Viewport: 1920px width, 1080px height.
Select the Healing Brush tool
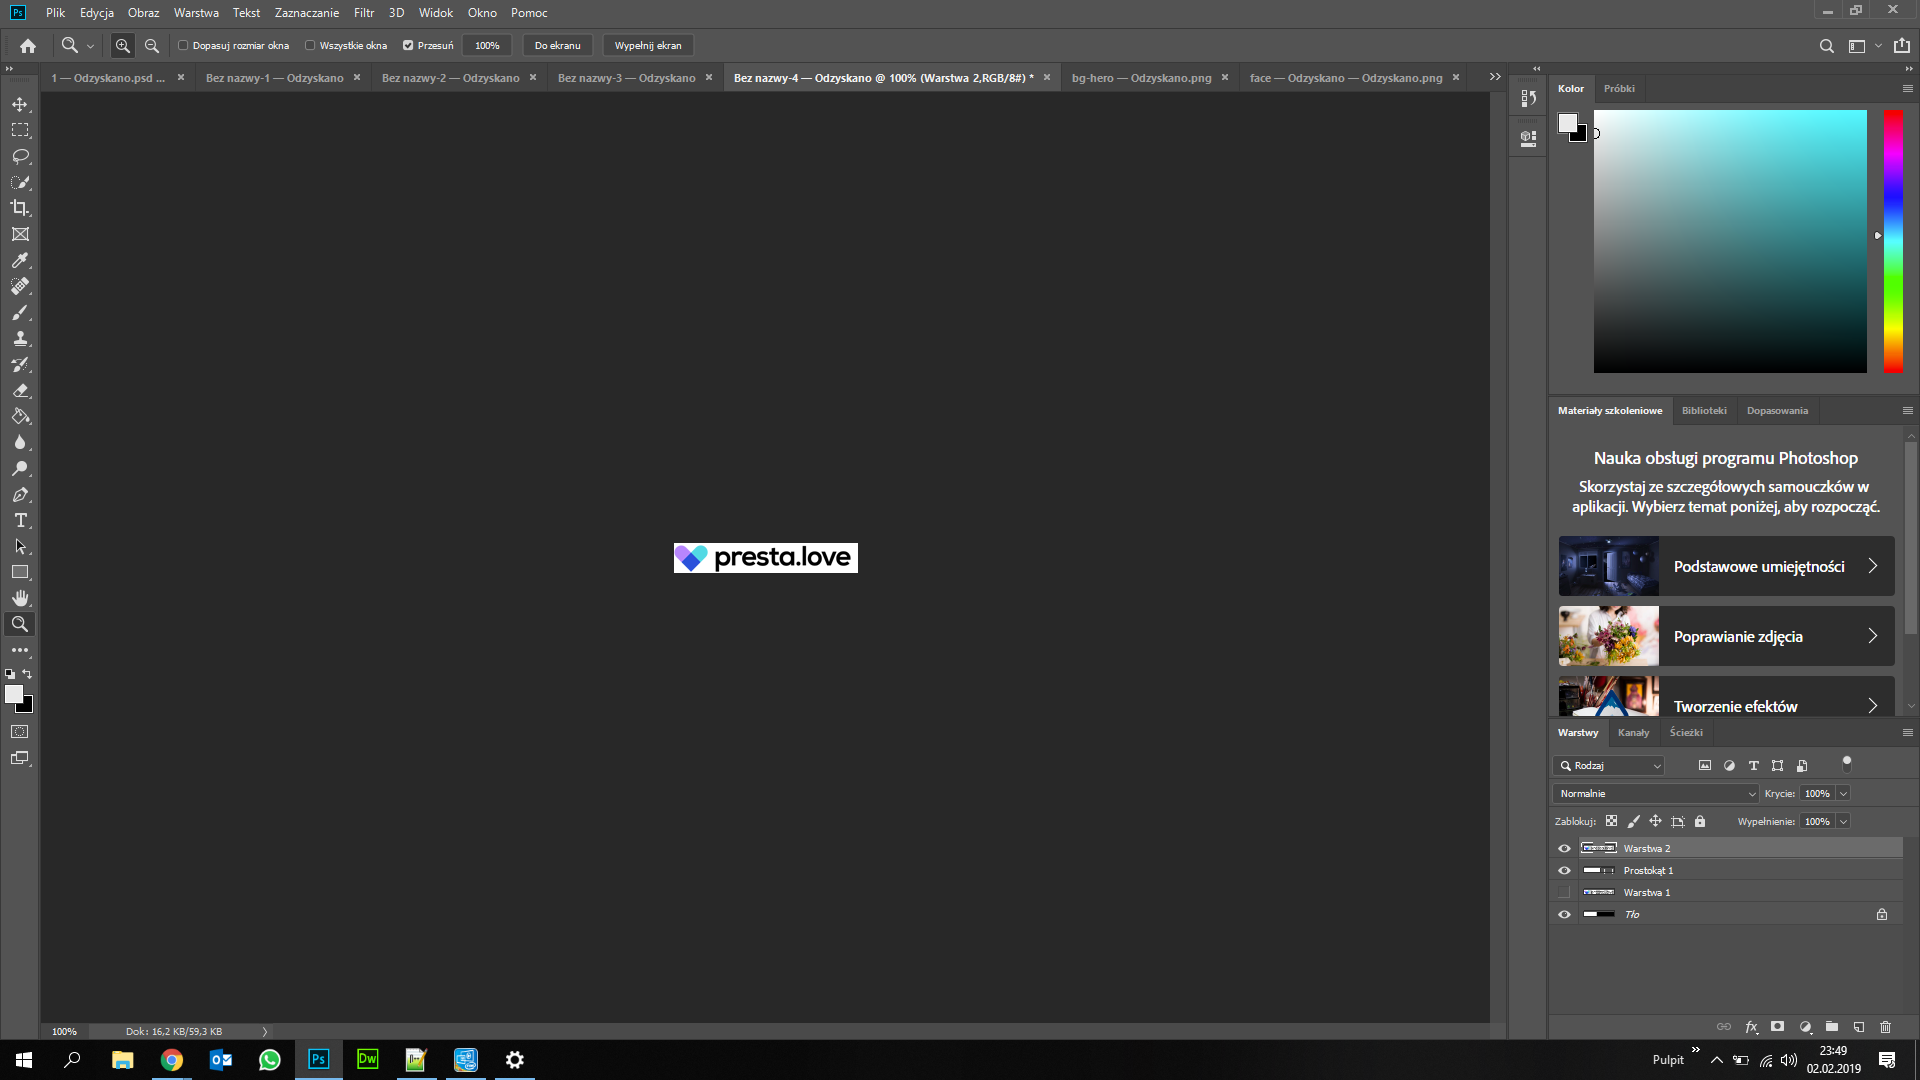click(x=20, y=286)
